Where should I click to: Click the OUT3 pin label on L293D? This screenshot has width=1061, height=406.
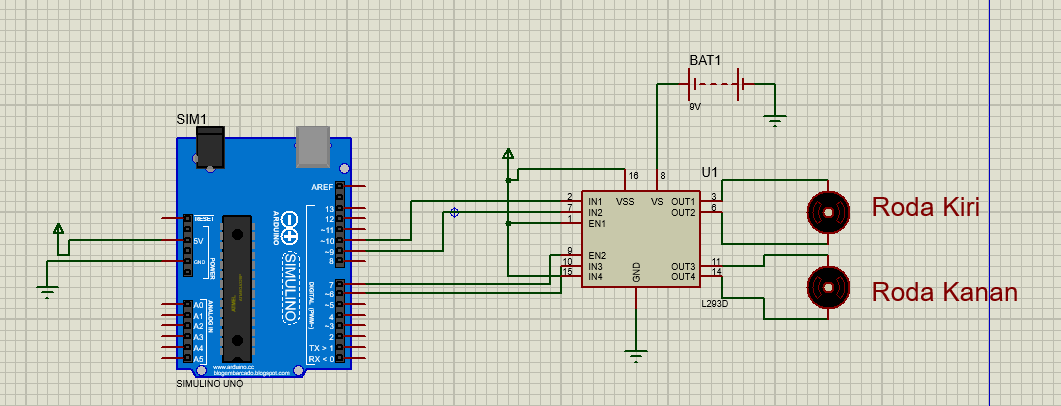coord(683,267)
